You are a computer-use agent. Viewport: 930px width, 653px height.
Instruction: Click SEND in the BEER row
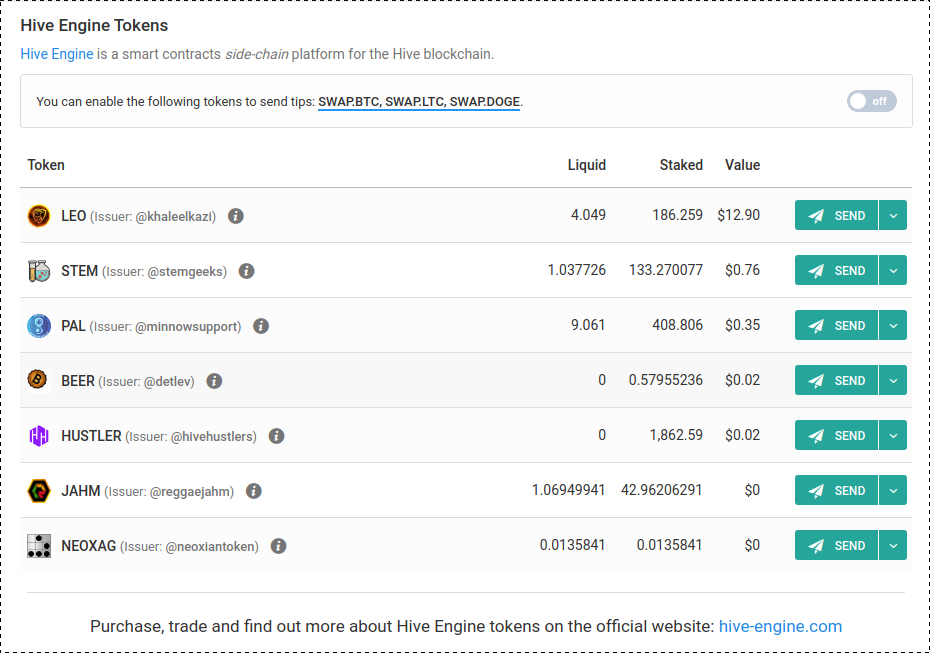836,380
